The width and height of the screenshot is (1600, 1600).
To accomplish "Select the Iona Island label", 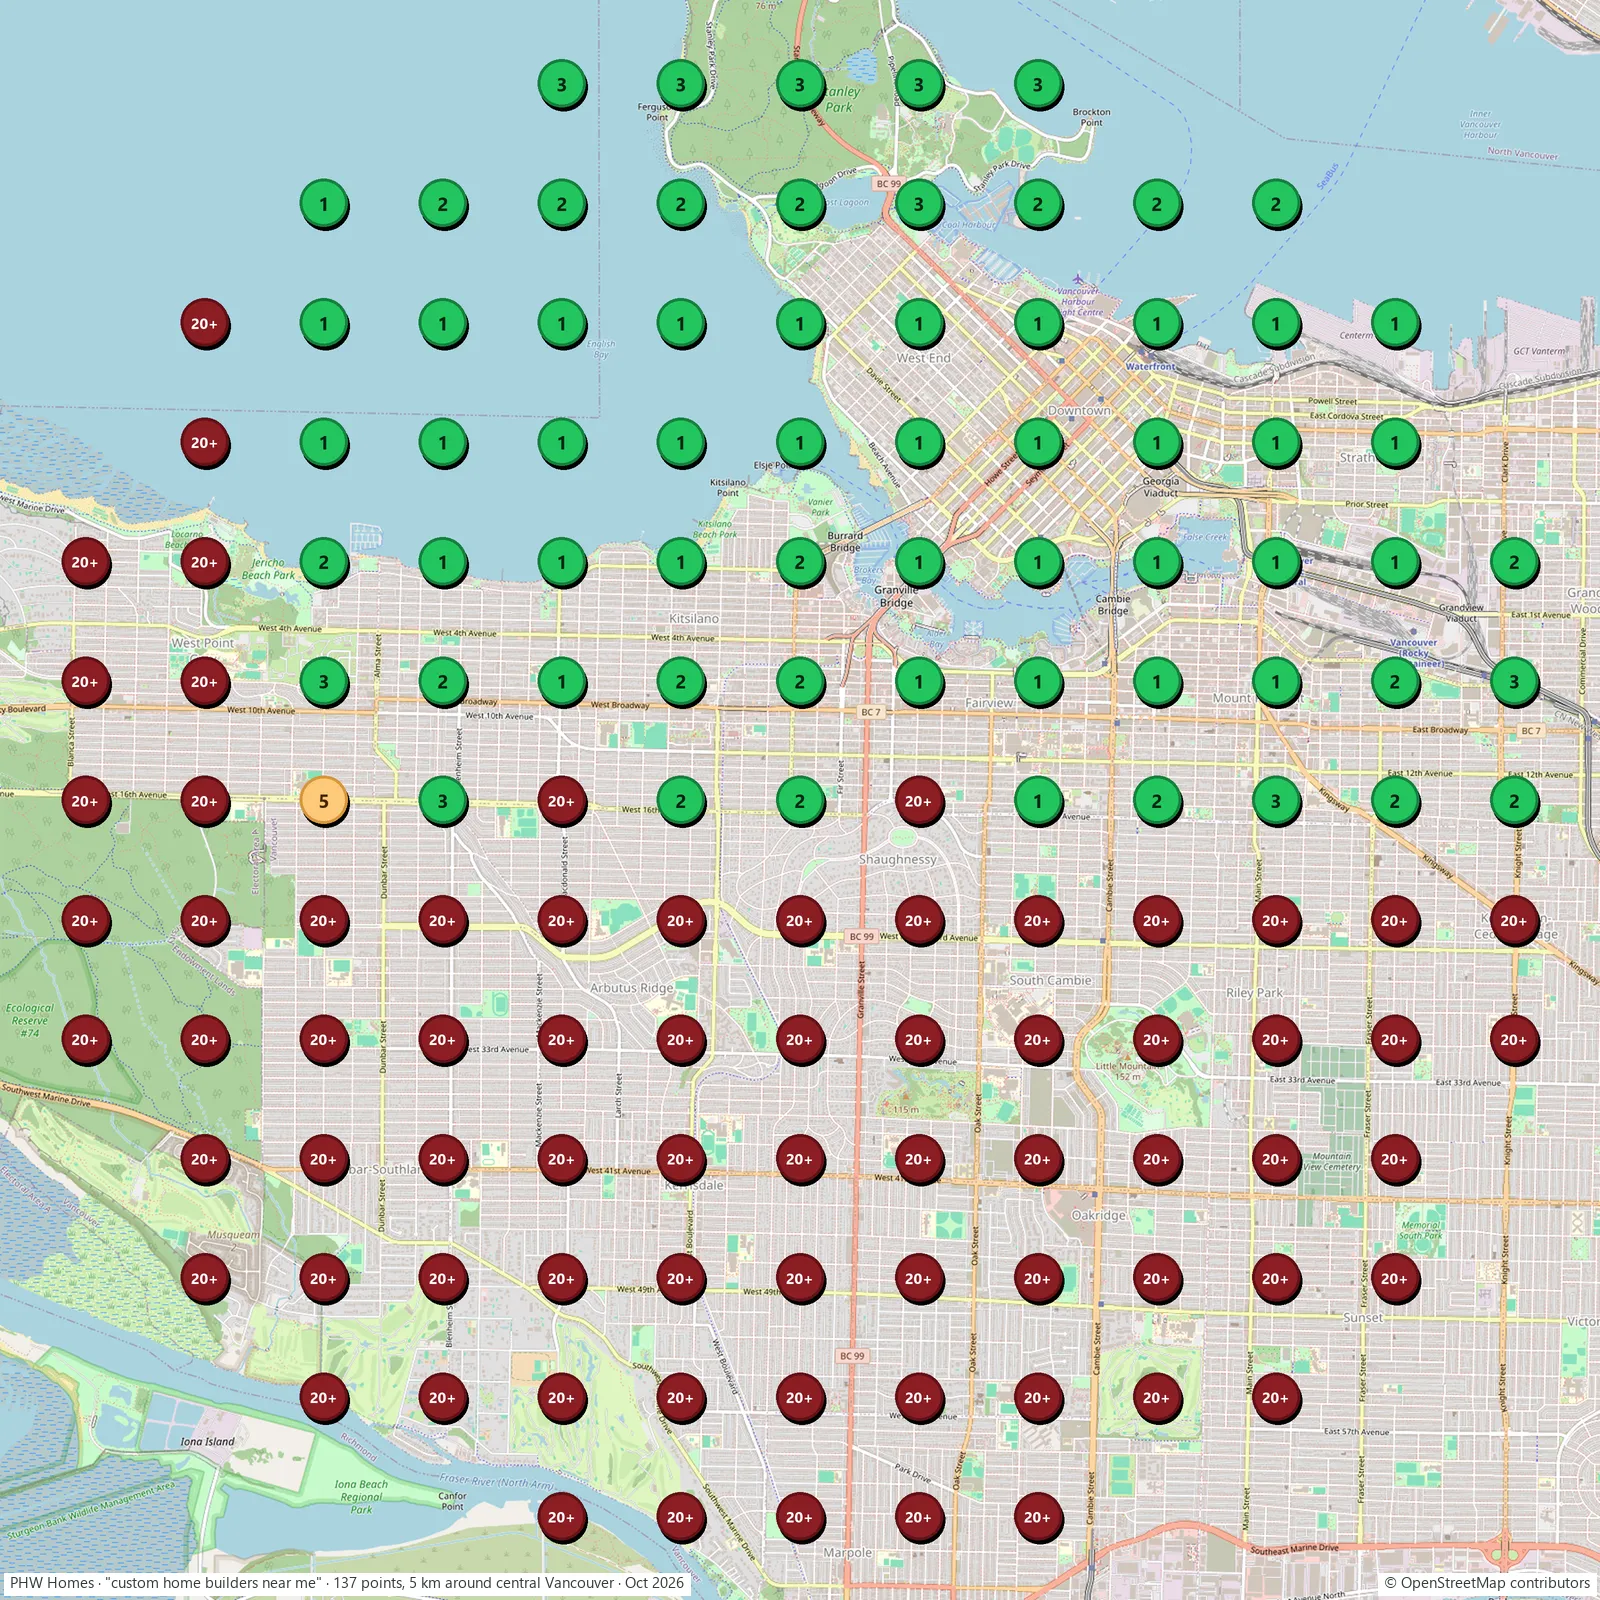I will pos(207,1442).
